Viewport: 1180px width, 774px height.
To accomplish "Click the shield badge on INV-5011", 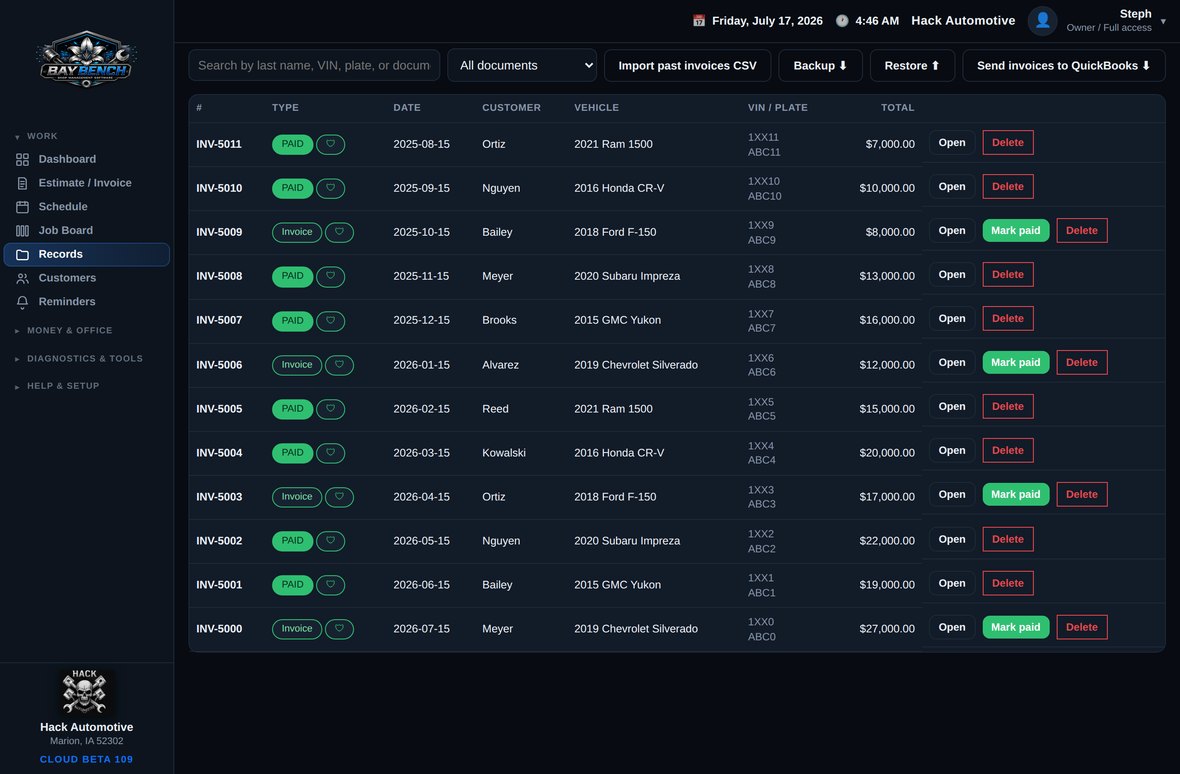I will (330, 144).
